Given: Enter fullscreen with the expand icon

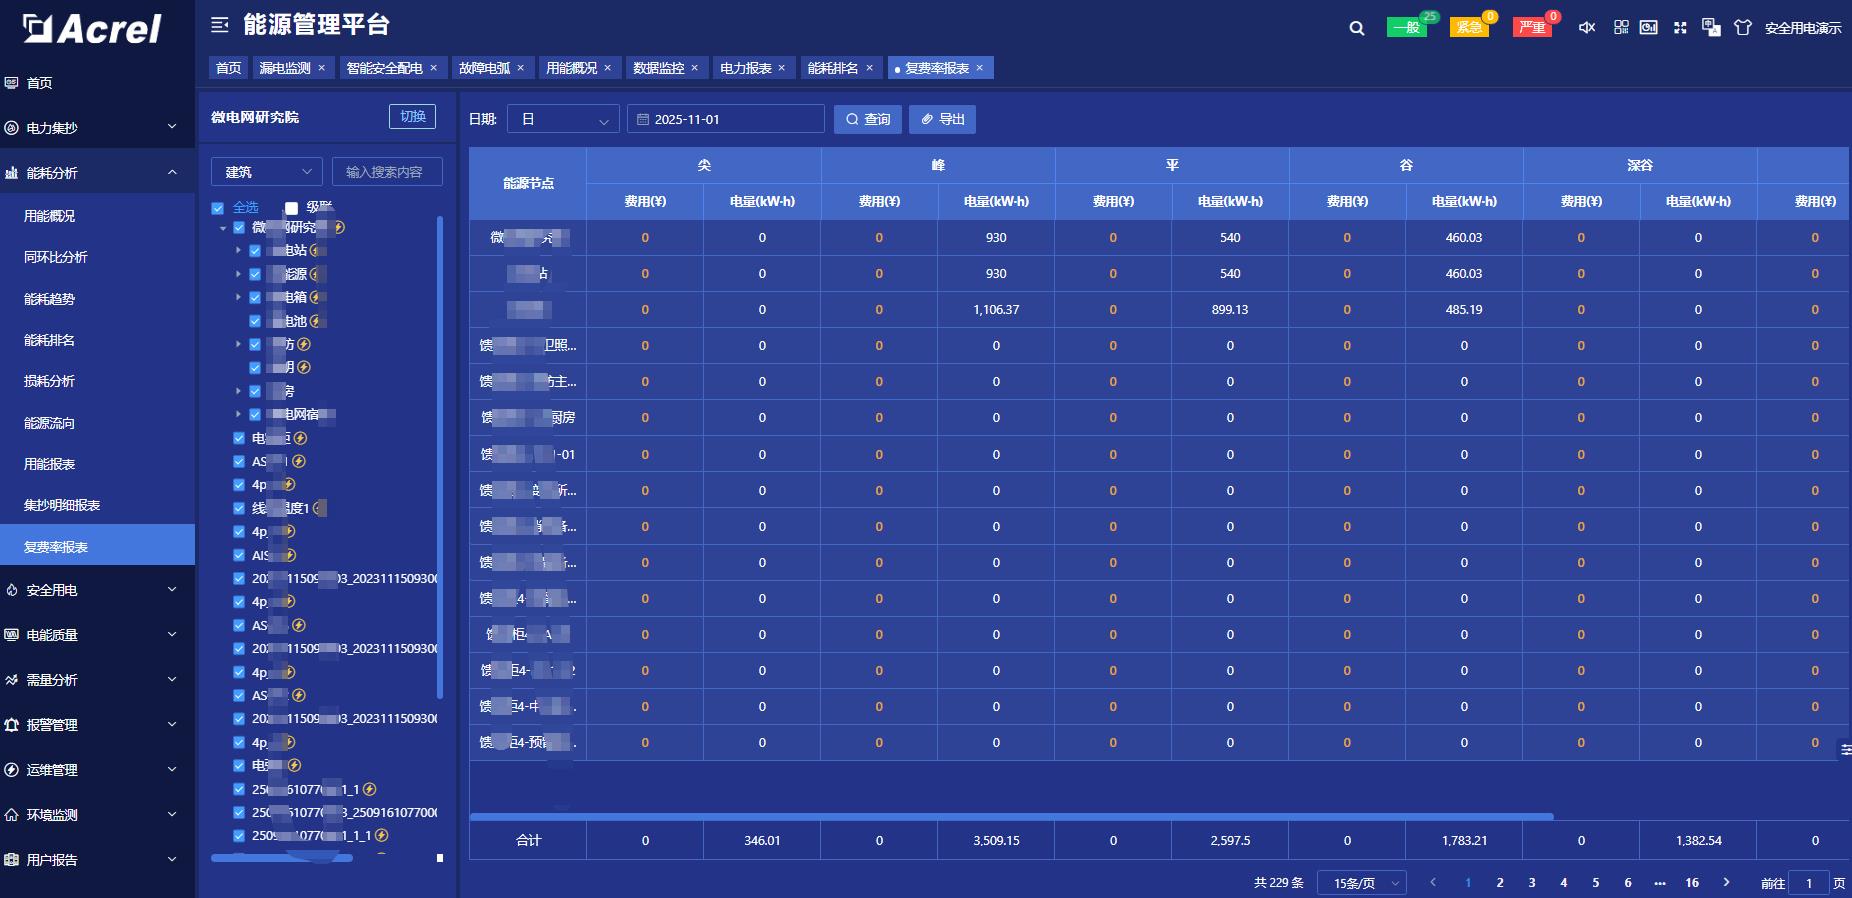Looking at the screenshot, I should (x=1680, y=28).
